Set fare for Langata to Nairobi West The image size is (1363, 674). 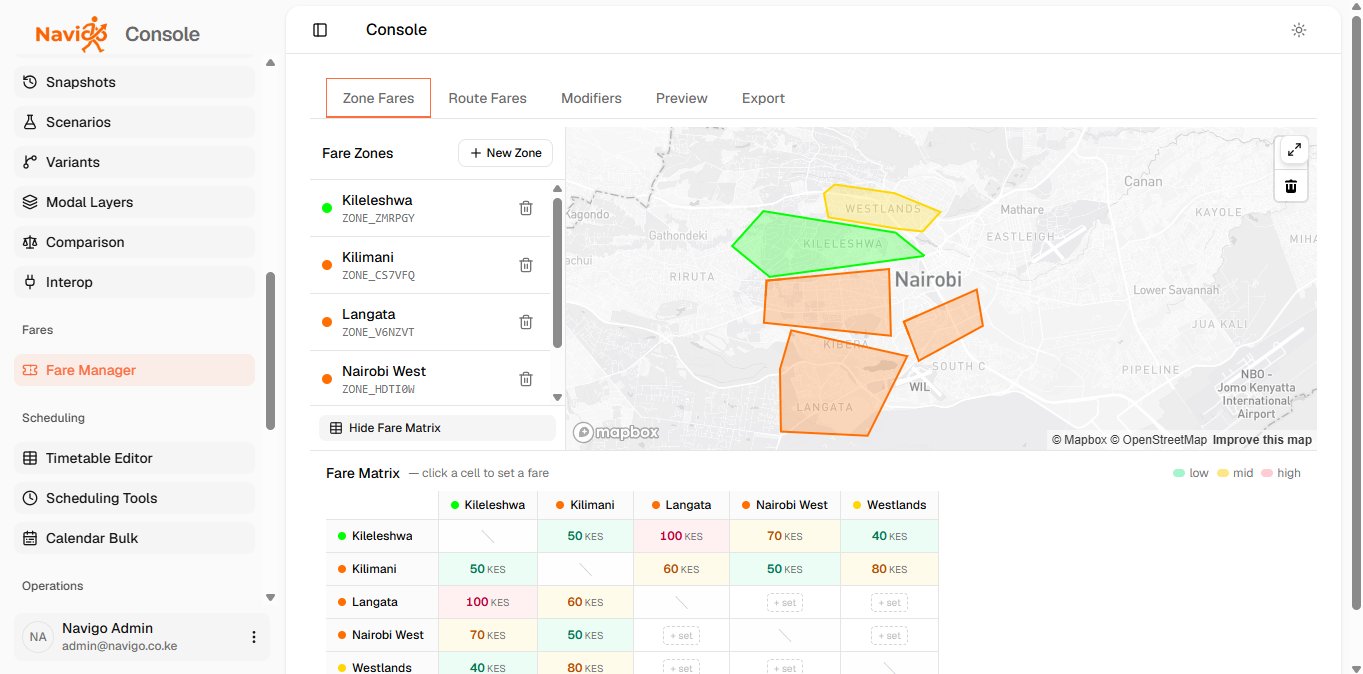click(x=785, y=603)
